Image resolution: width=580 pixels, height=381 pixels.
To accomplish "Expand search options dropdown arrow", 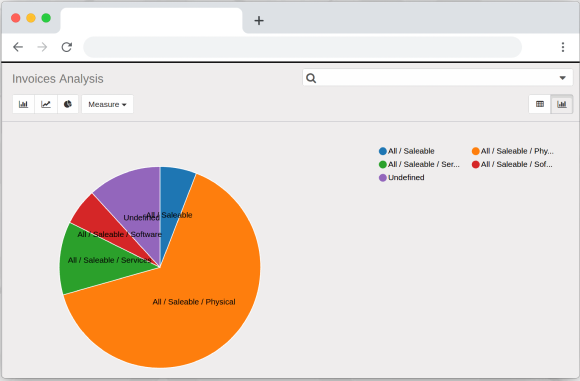I will point(562,78).
